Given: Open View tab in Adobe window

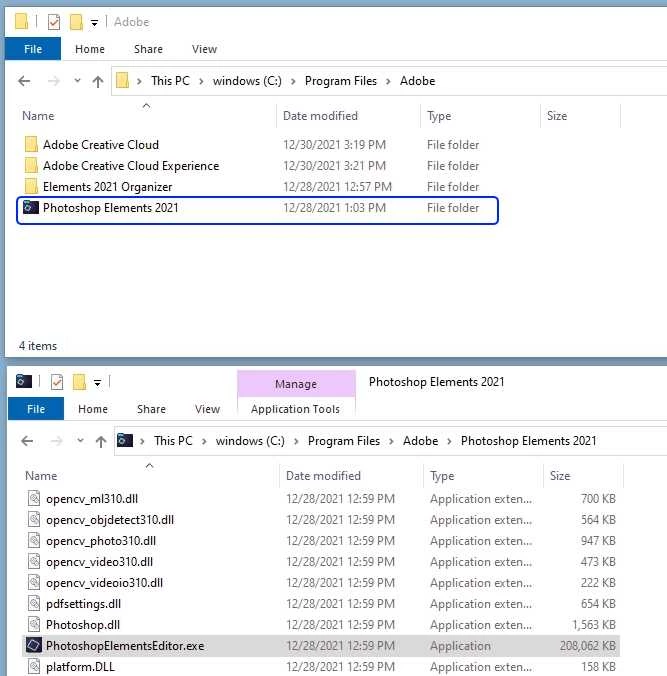Looking at the screenshot, I should pos(204,49).
